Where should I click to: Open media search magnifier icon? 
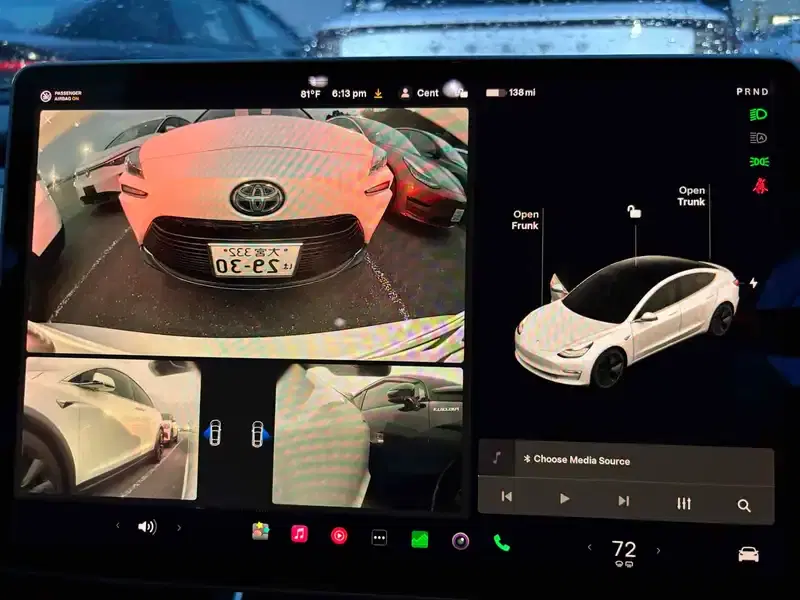(x=744, y=506)
